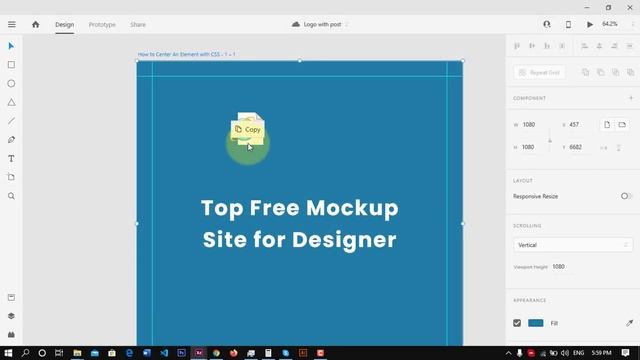Click the Align Center horizontally icon
The image size is (640, 360).
pos(599,46)
